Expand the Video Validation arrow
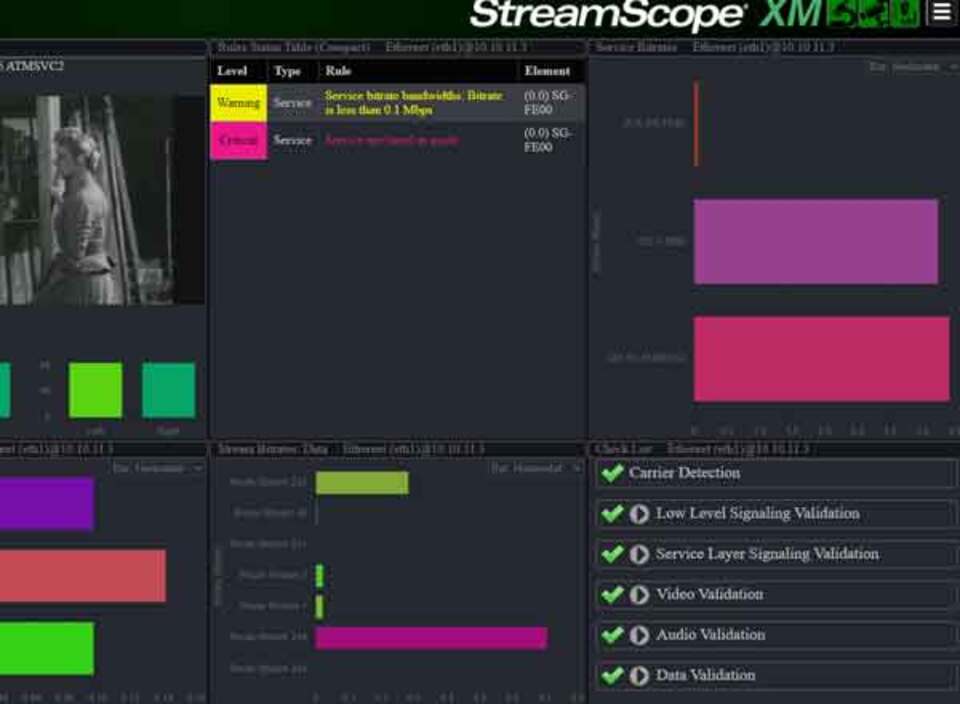This screenshot has height=704, width=960. [x=639, y=595]
